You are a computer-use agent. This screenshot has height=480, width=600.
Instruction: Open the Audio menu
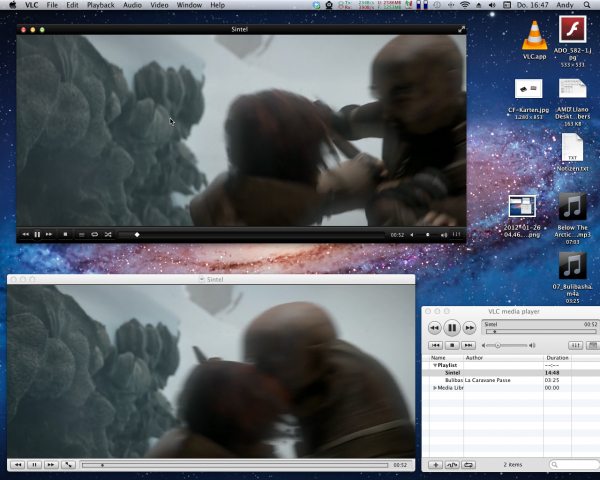click(132, 5)
